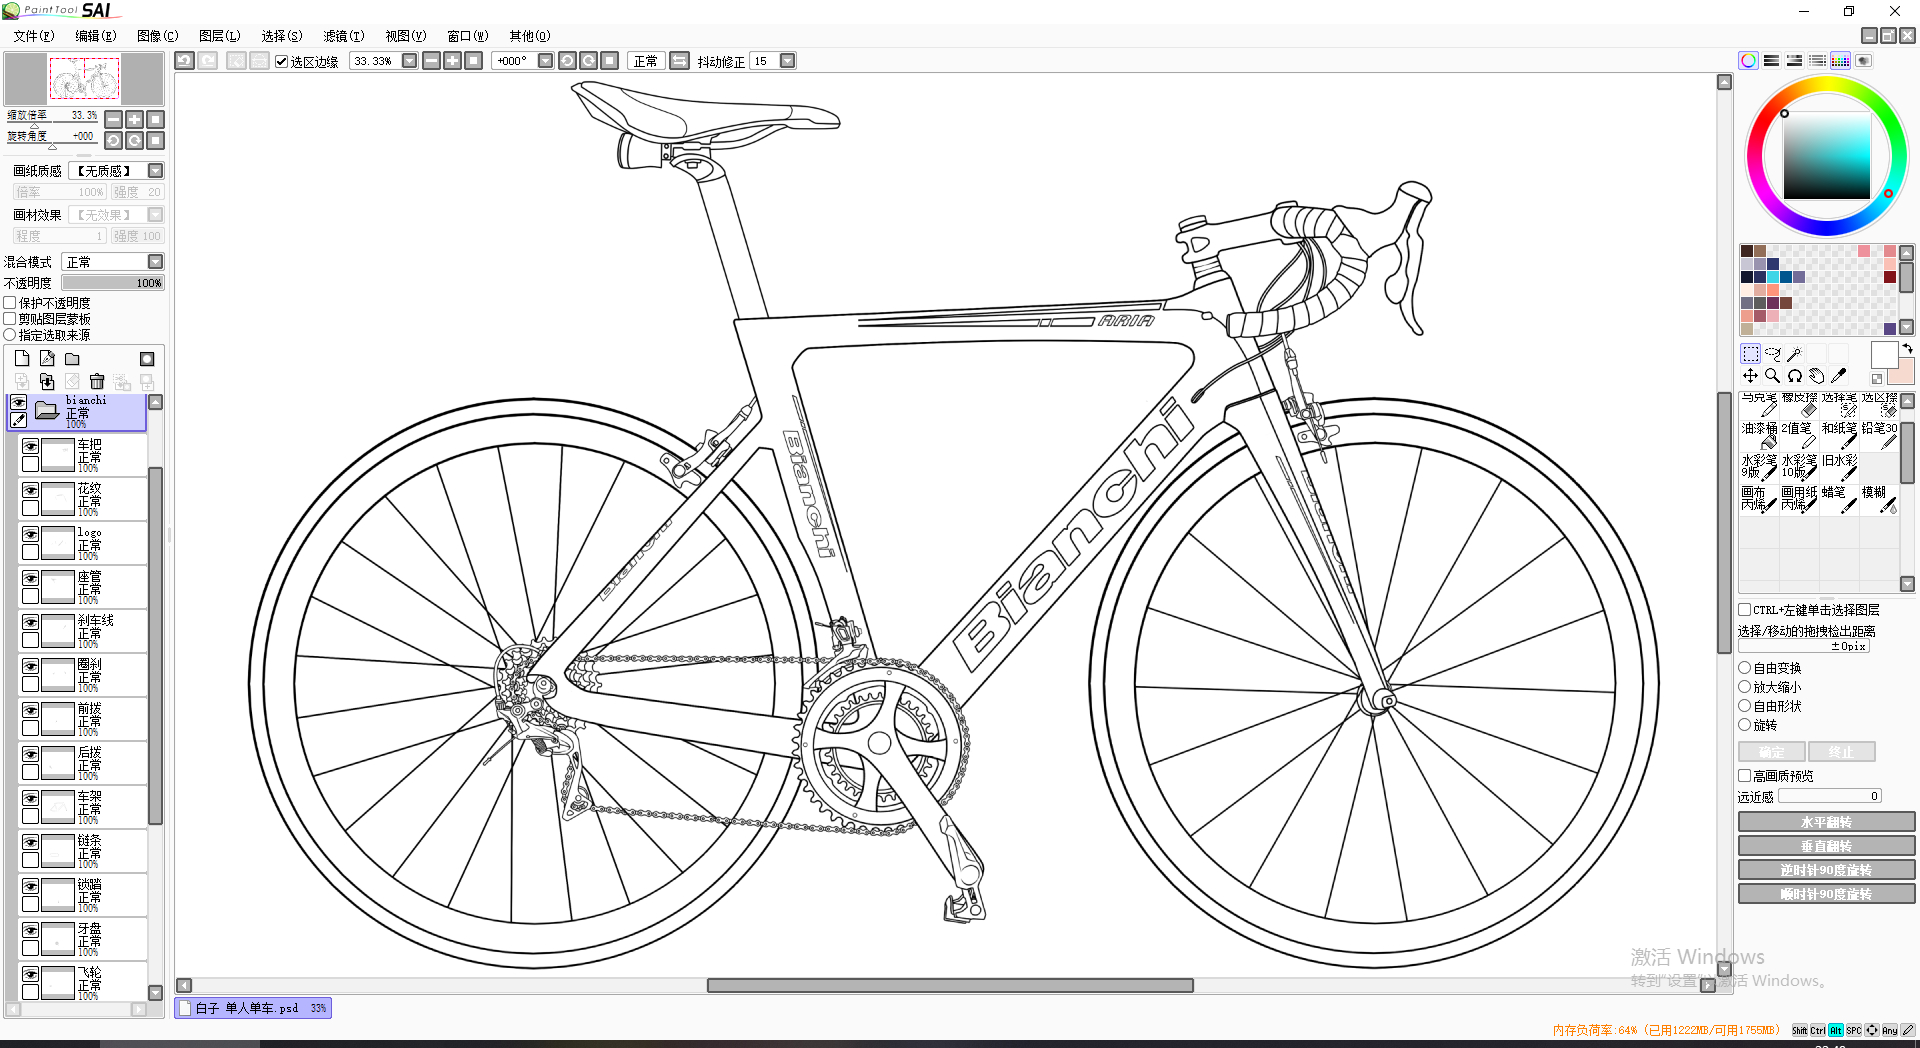Select the 油漆桶 bucket tool

coord(1759,435)
